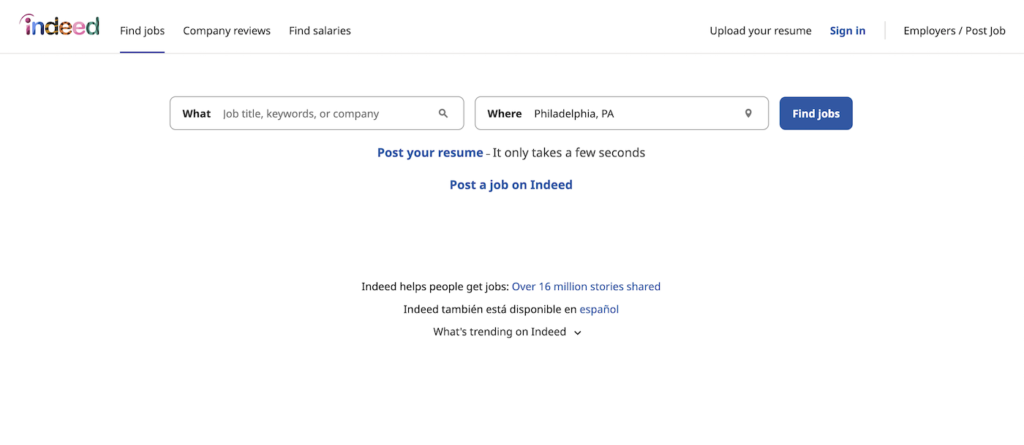
Task: Focus the Where location input field
Action: pos(622,113)
